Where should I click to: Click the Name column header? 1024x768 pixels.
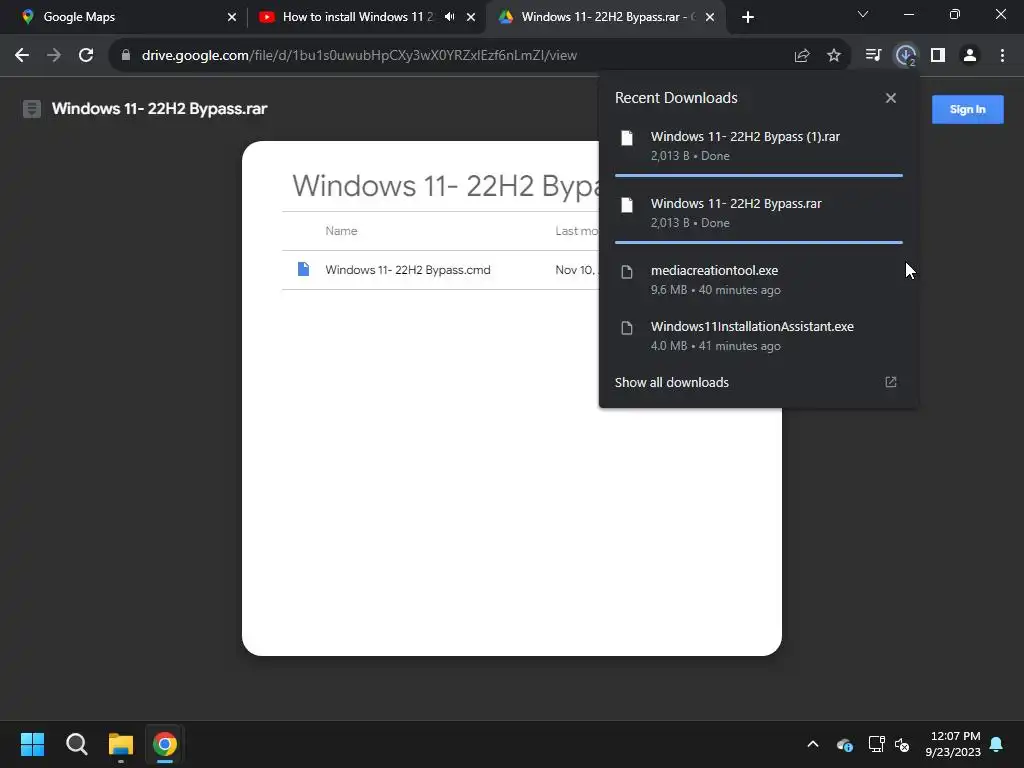tap(341, 231)
